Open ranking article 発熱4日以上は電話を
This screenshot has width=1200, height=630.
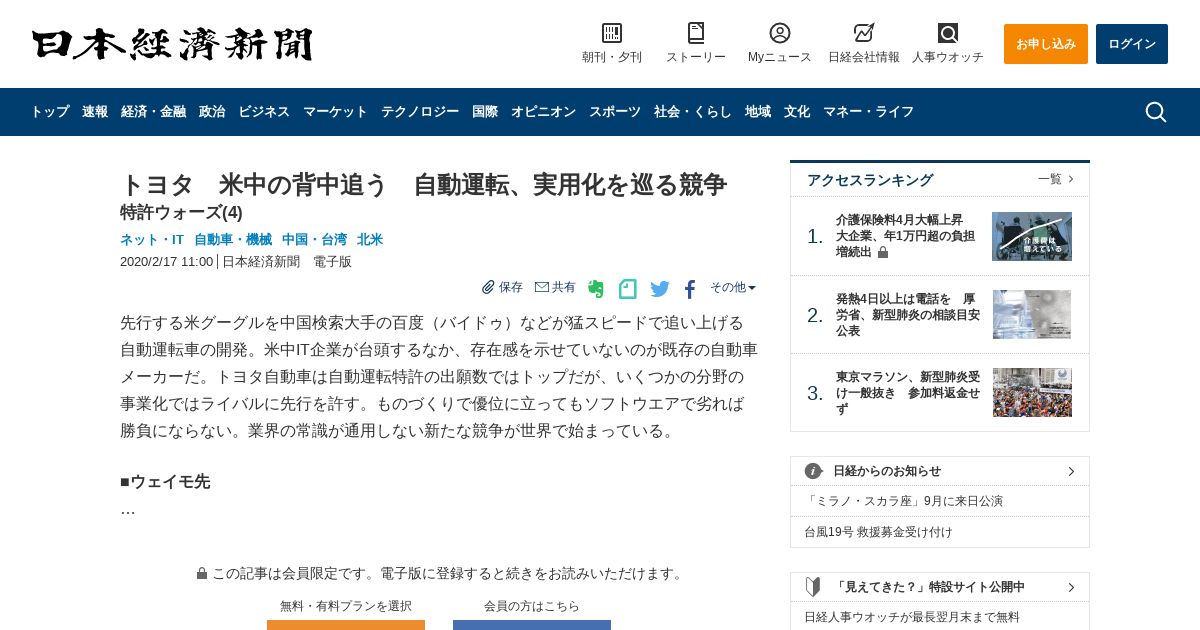[908, 315]
